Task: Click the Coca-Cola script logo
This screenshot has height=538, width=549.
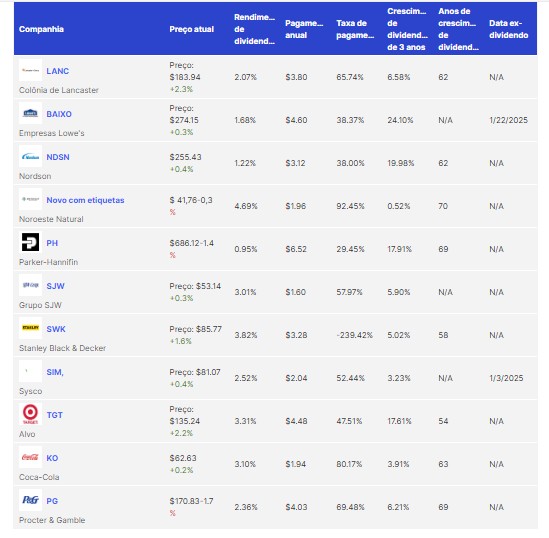Action: (30, 457)
